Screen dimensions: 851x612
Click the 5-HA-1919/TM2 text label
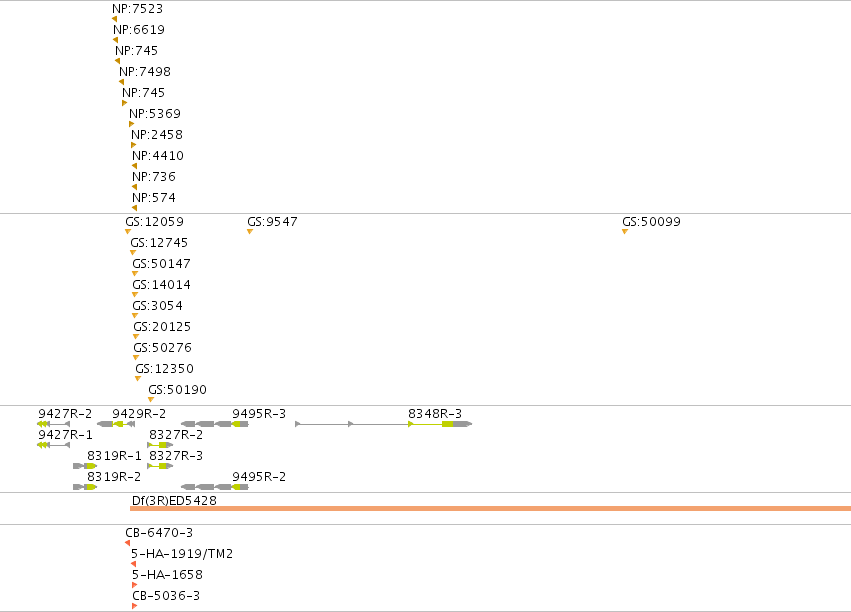click(x=182, y=553)
